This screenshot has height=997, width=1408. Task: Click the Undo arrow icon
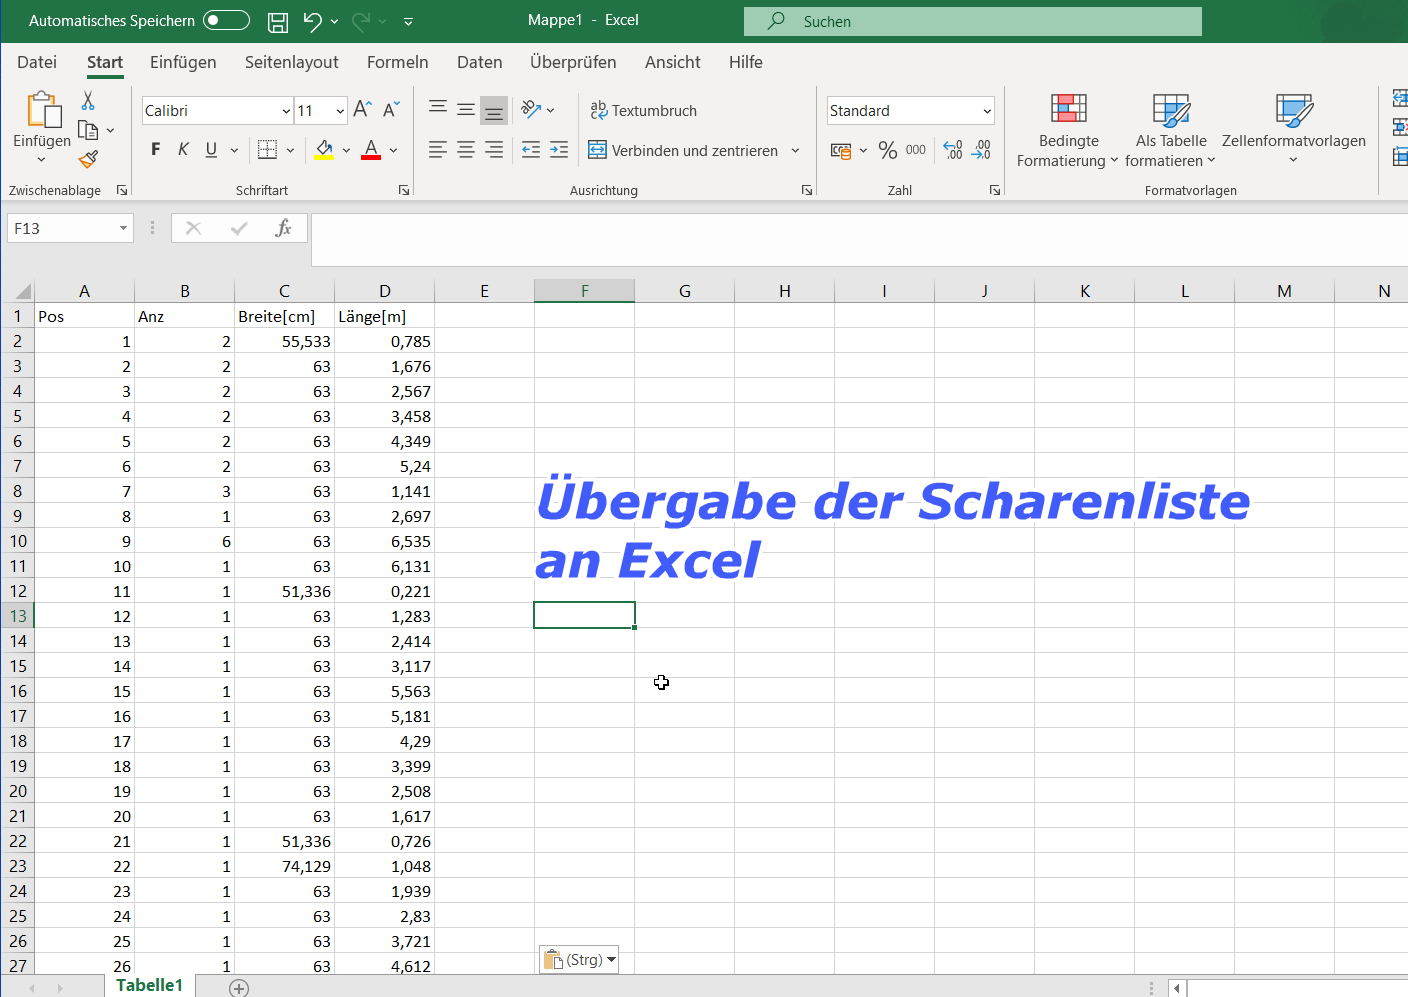[313, 21]
